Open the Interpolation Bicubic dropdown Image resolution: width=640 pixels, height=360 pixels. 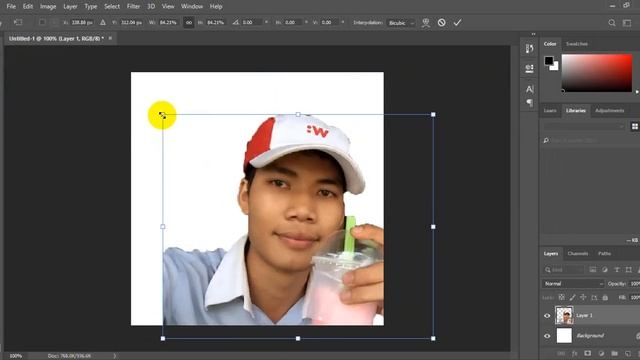(401, 23)
